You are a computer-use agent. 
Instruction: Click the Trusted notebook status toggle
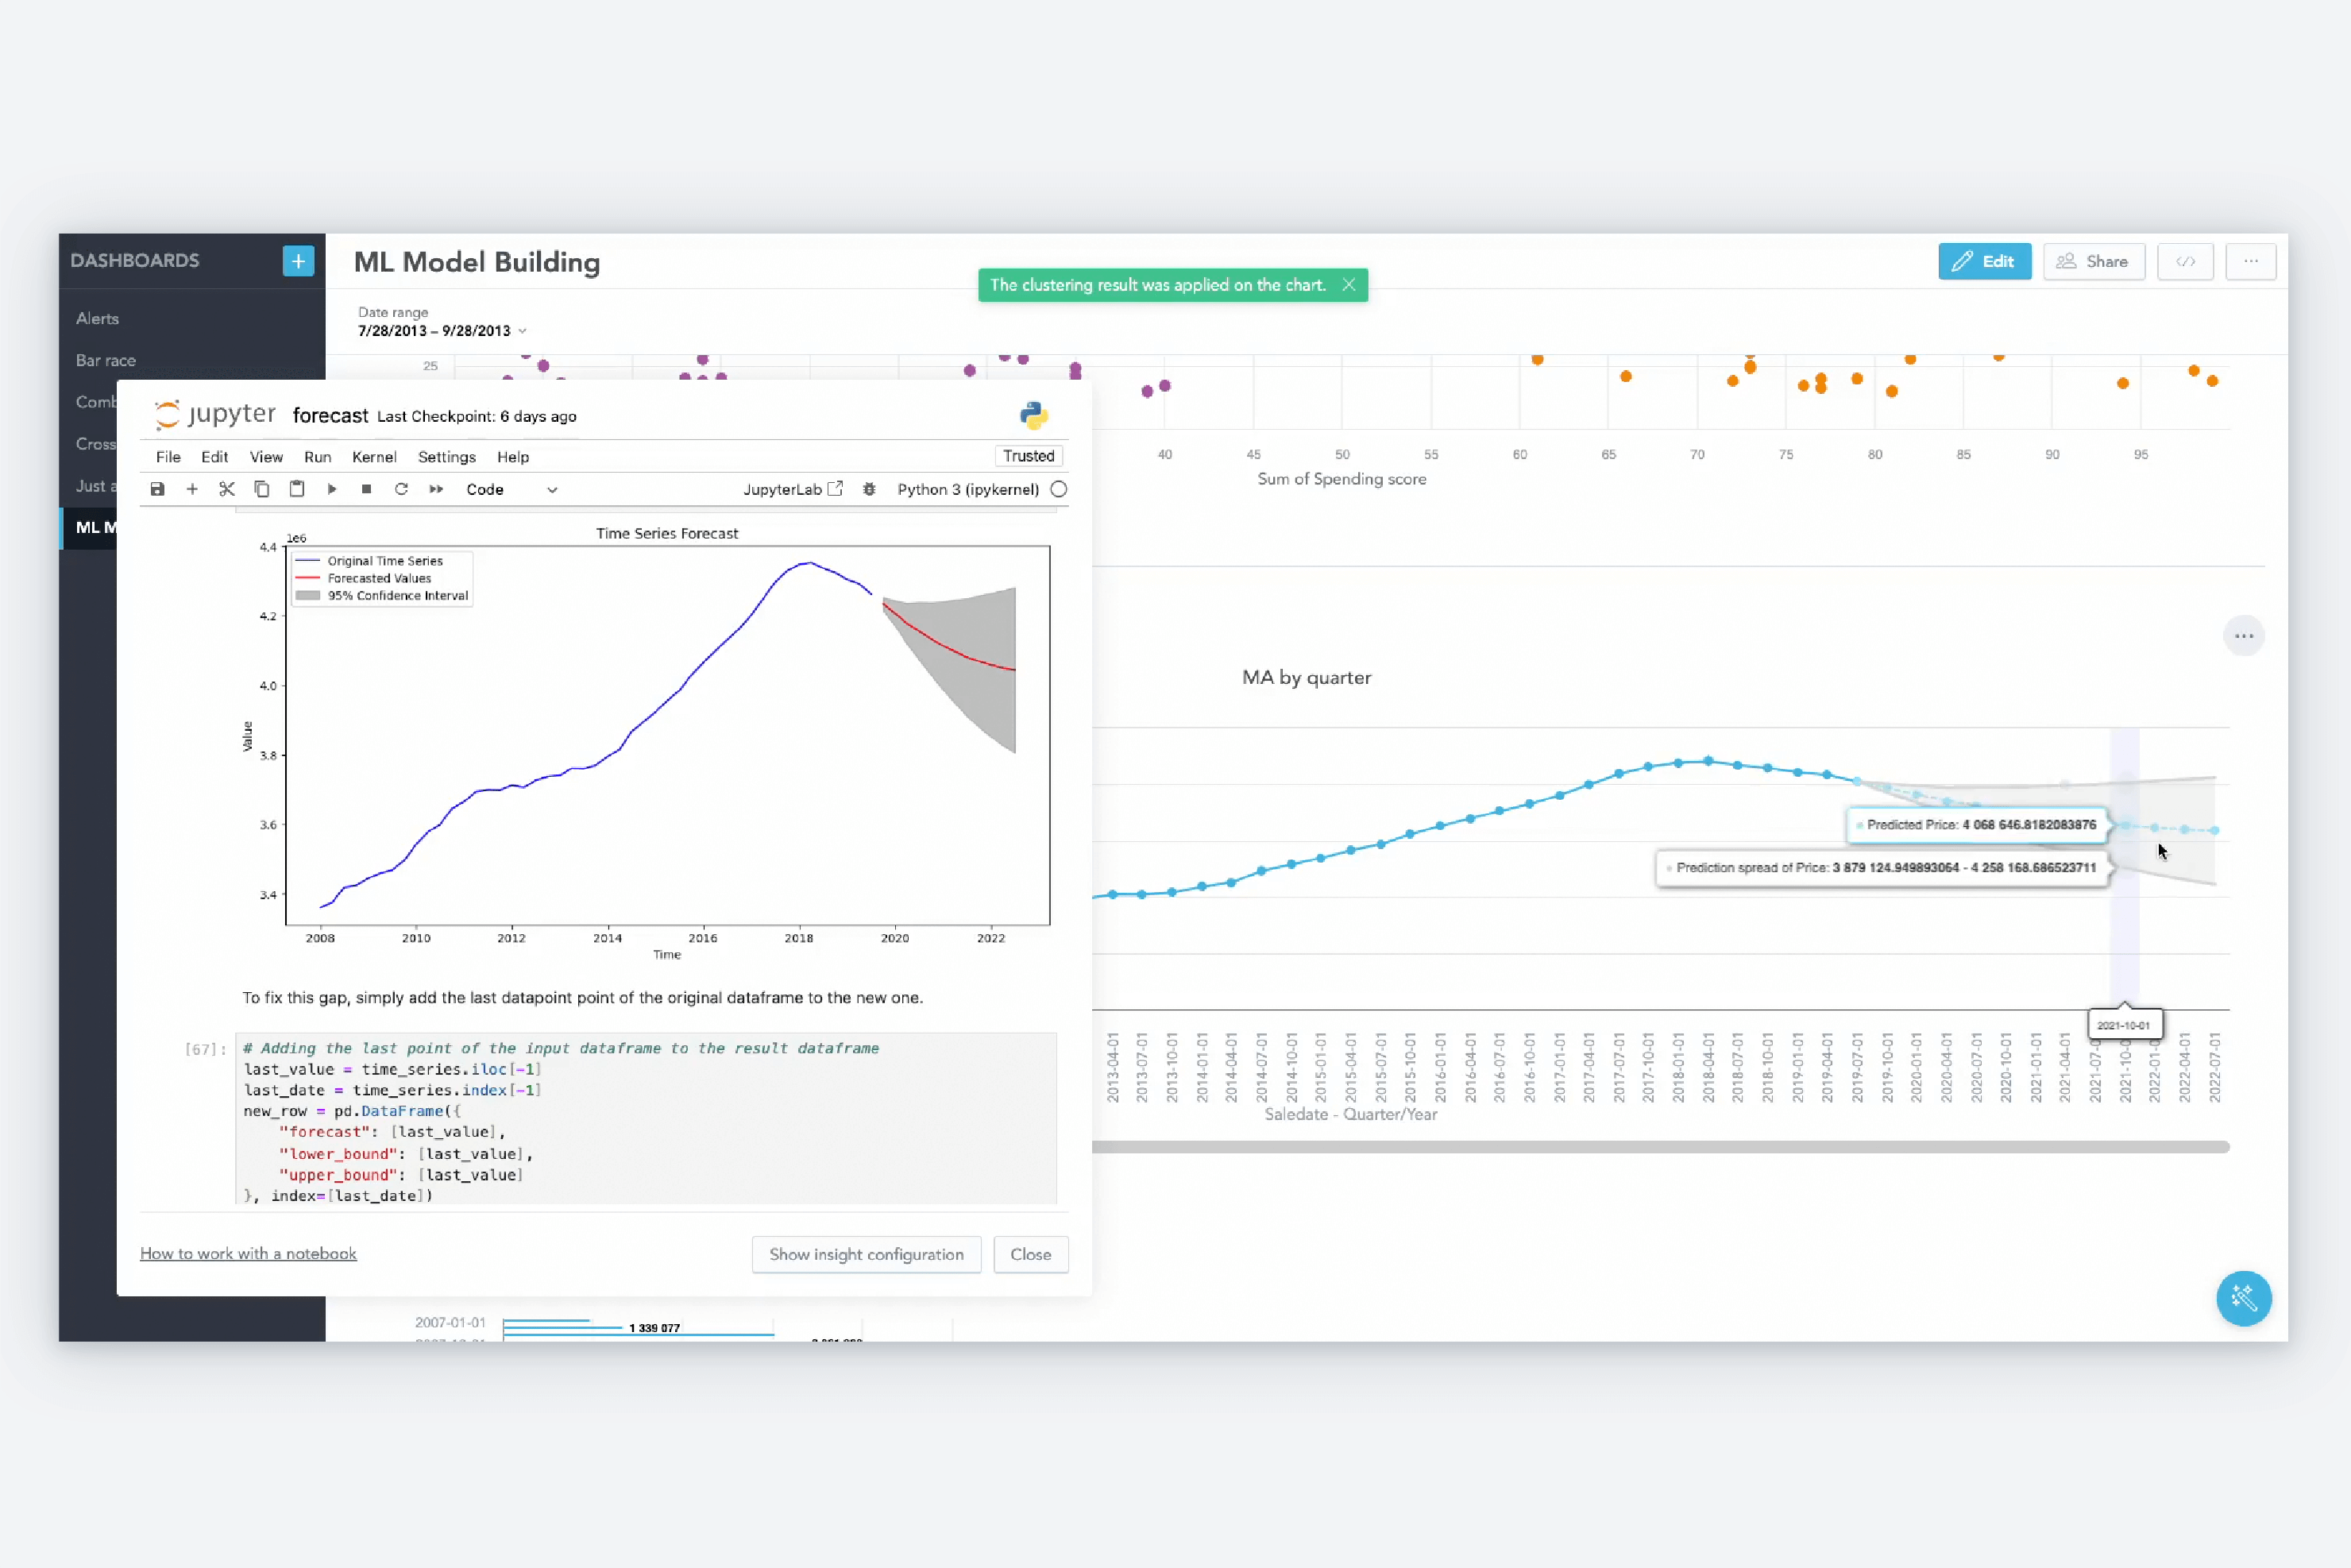pyautogui.click(x=1028, y=456)
